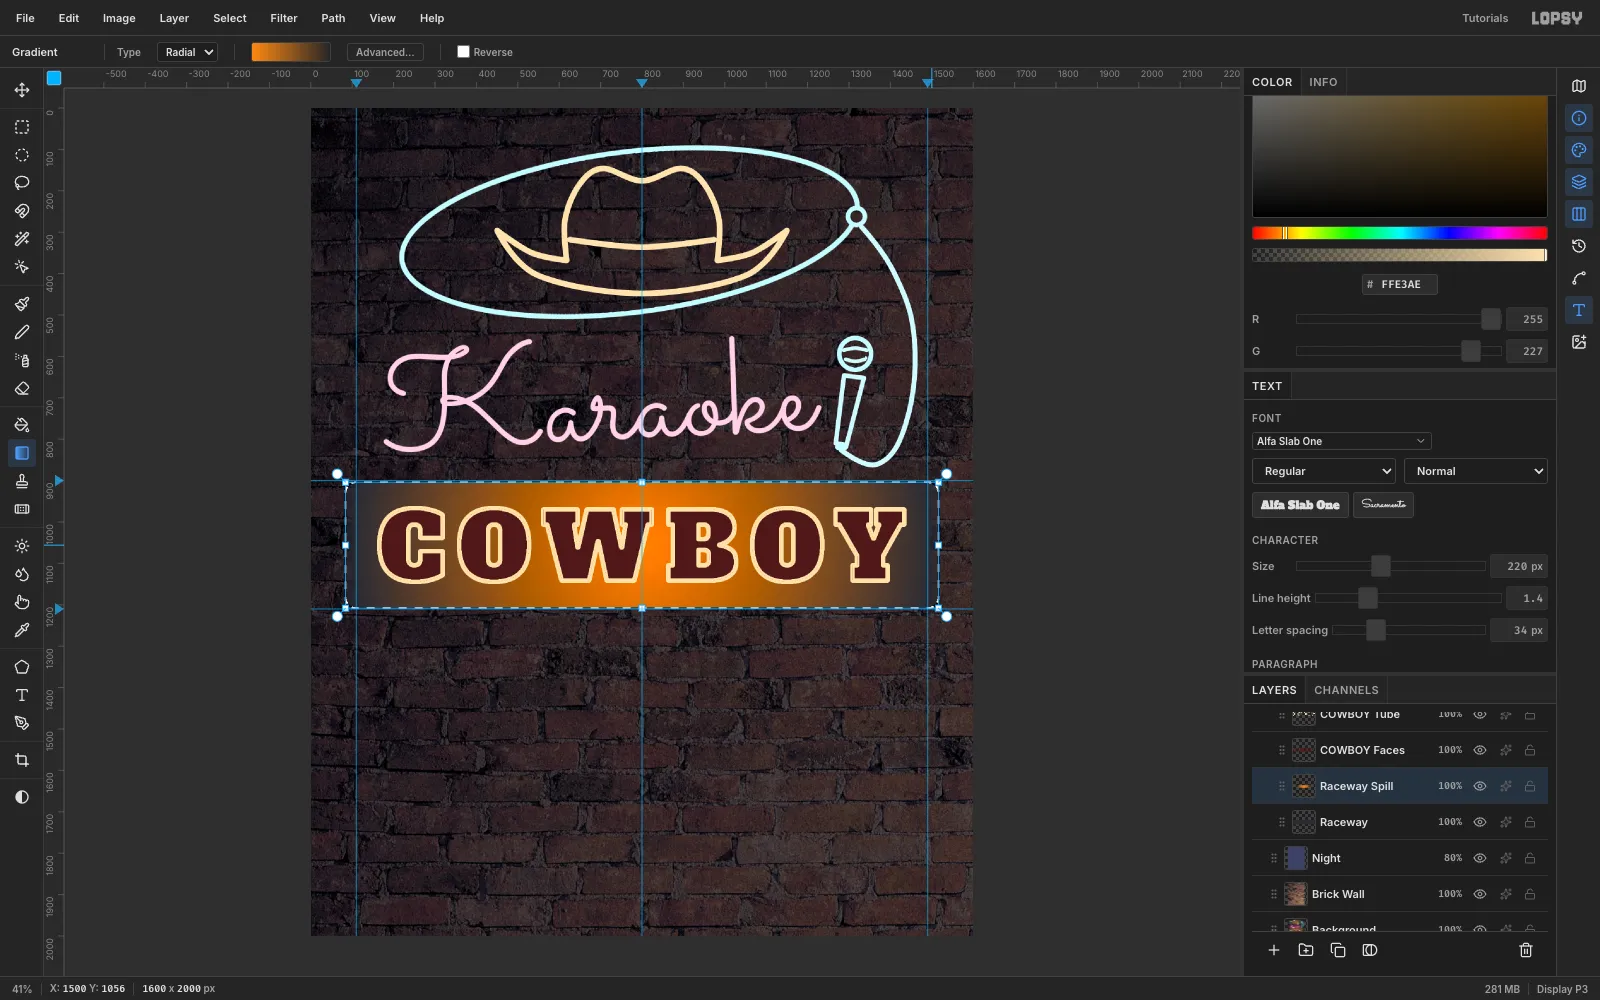Delete the selected layer
Screen dimensions: 1600x1000
[1526, 950]
